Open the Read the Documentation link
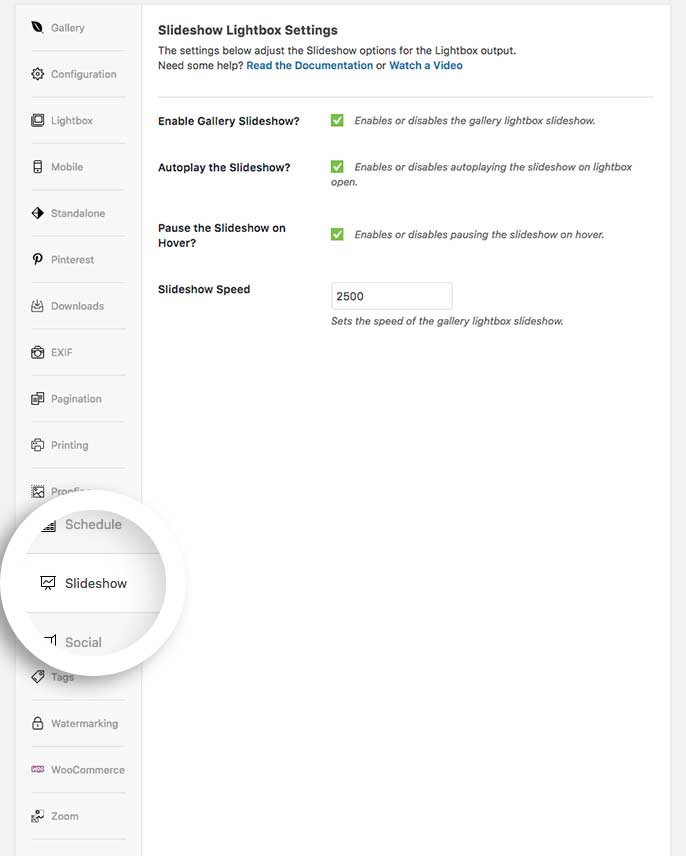This screenshot has width=686, height=856. point(309,66)
